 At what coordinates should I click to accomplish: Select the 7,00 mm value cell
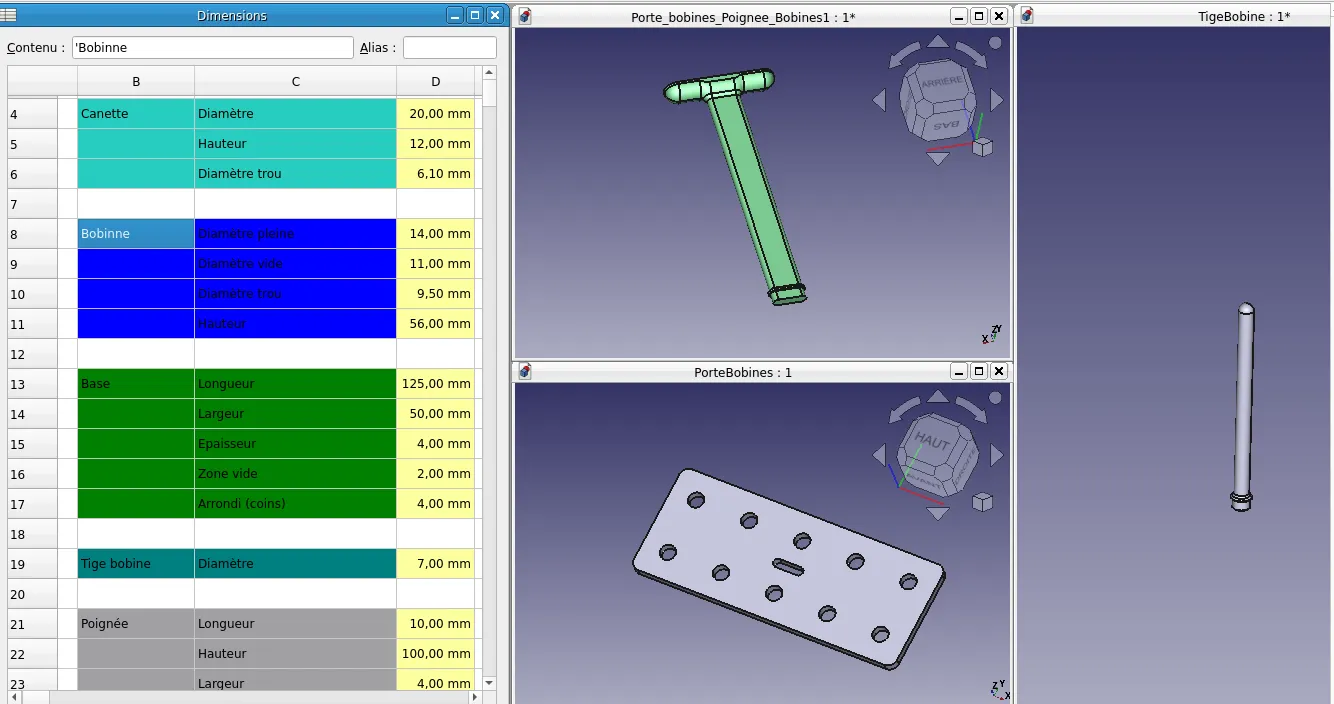point(436,564)
